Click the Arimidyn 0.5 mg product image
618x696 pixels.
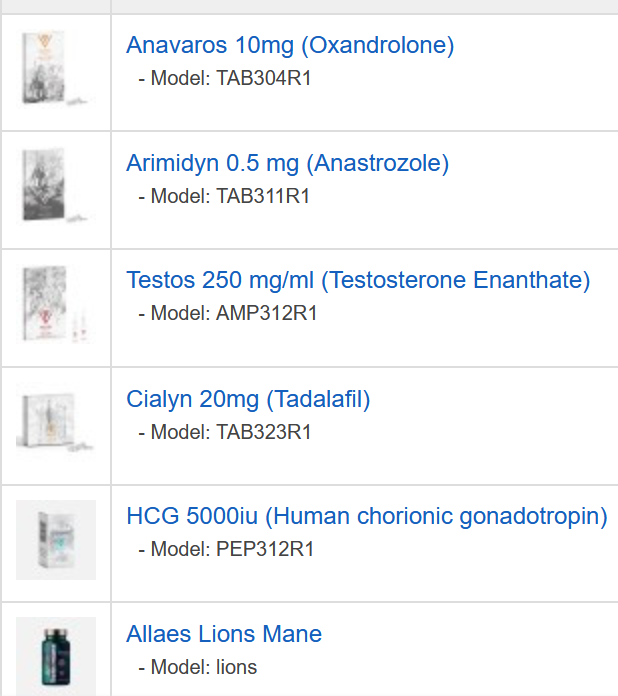pyautogui.click(x=56, y=186)
